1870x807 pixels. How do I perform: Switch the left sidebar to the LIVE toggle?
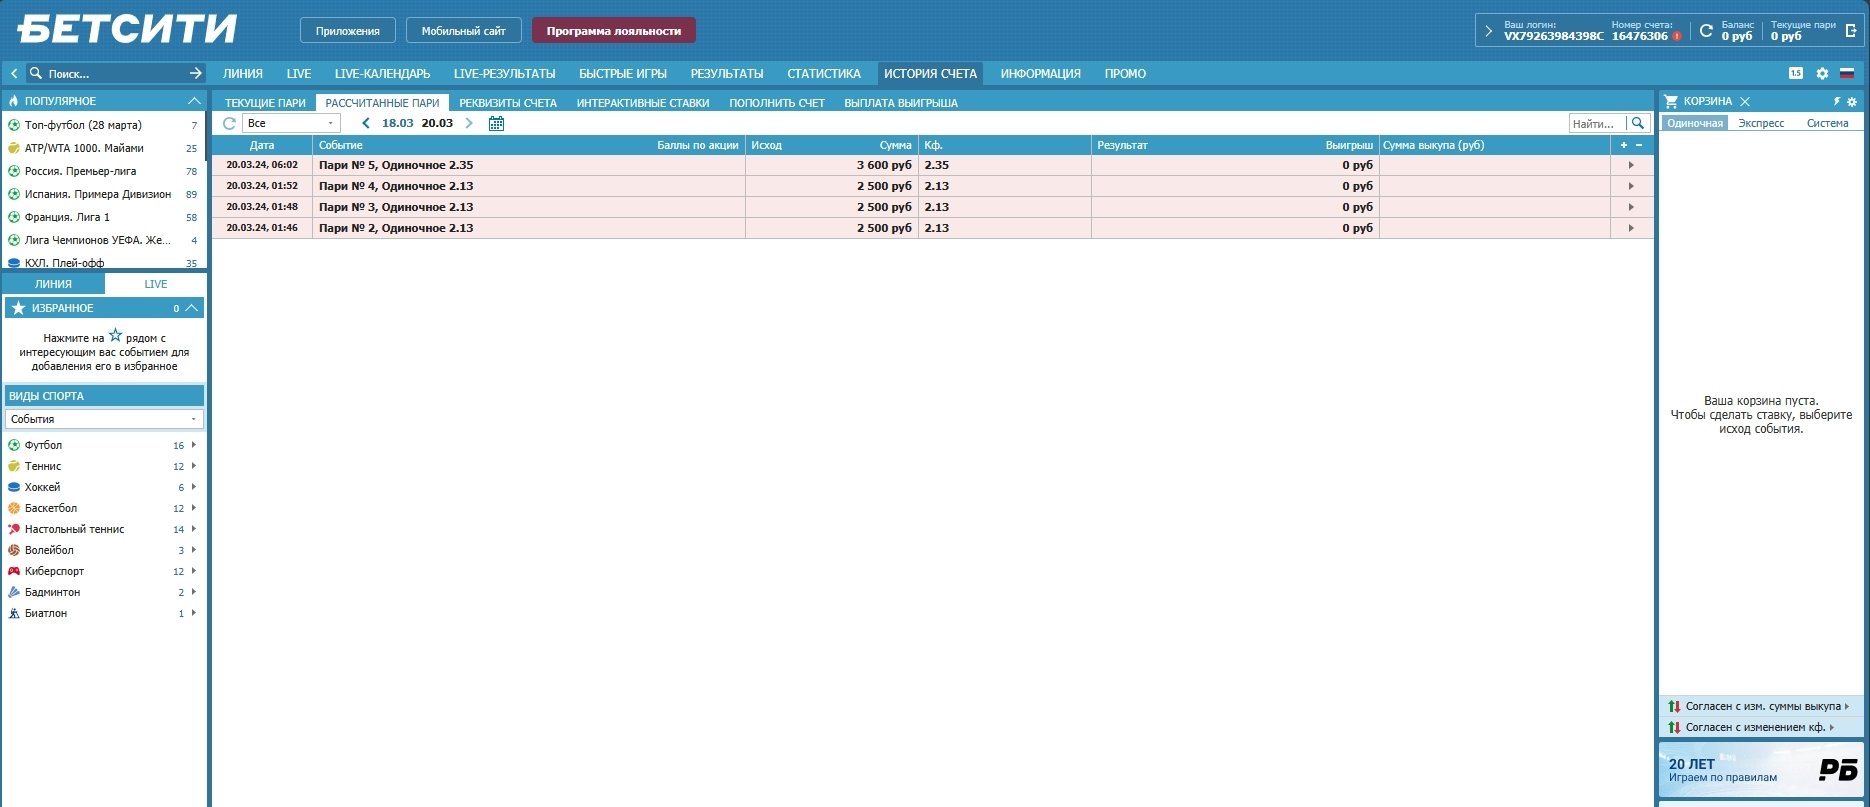[x=155, y=284]
